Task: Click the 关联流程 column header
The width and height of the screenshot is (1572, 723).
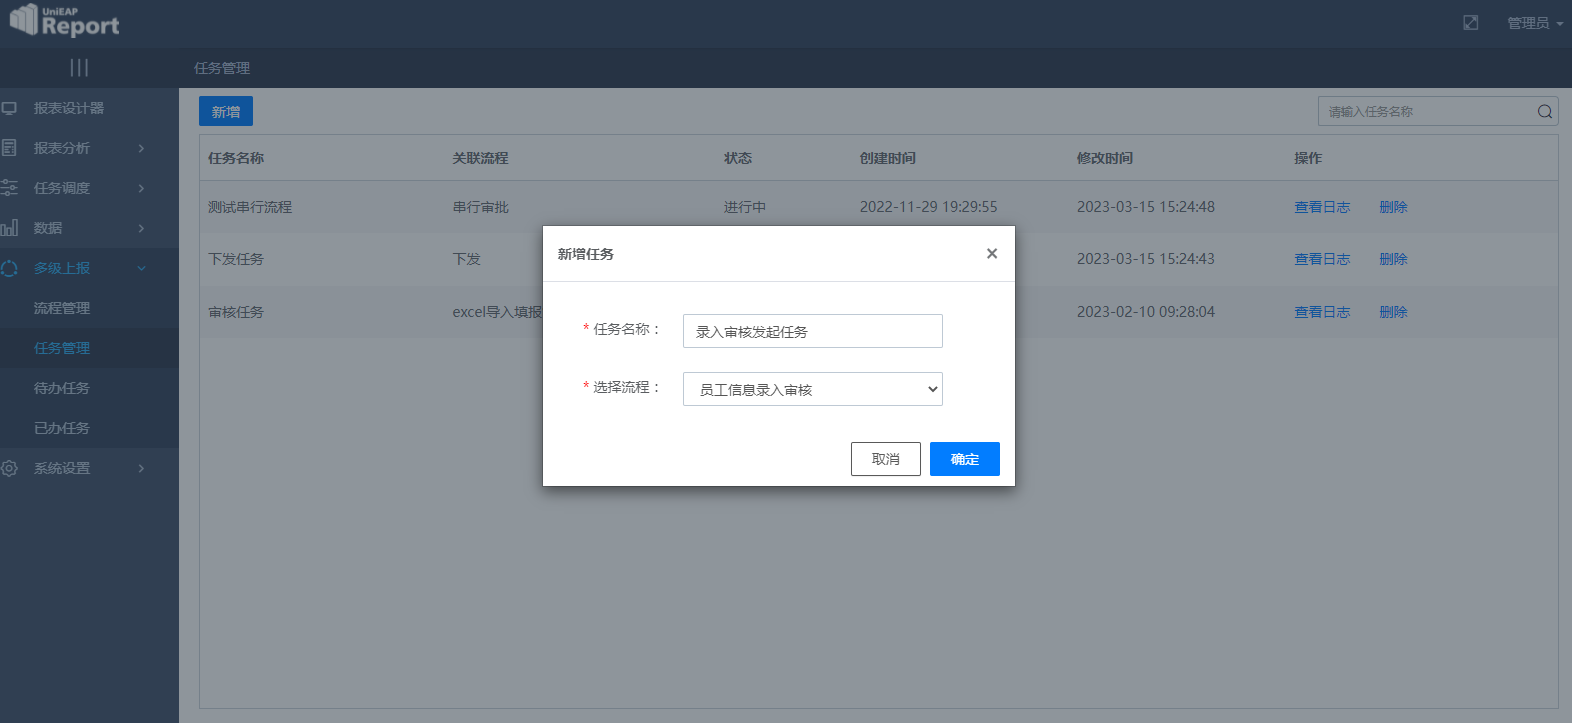Action: pos(480,158)
